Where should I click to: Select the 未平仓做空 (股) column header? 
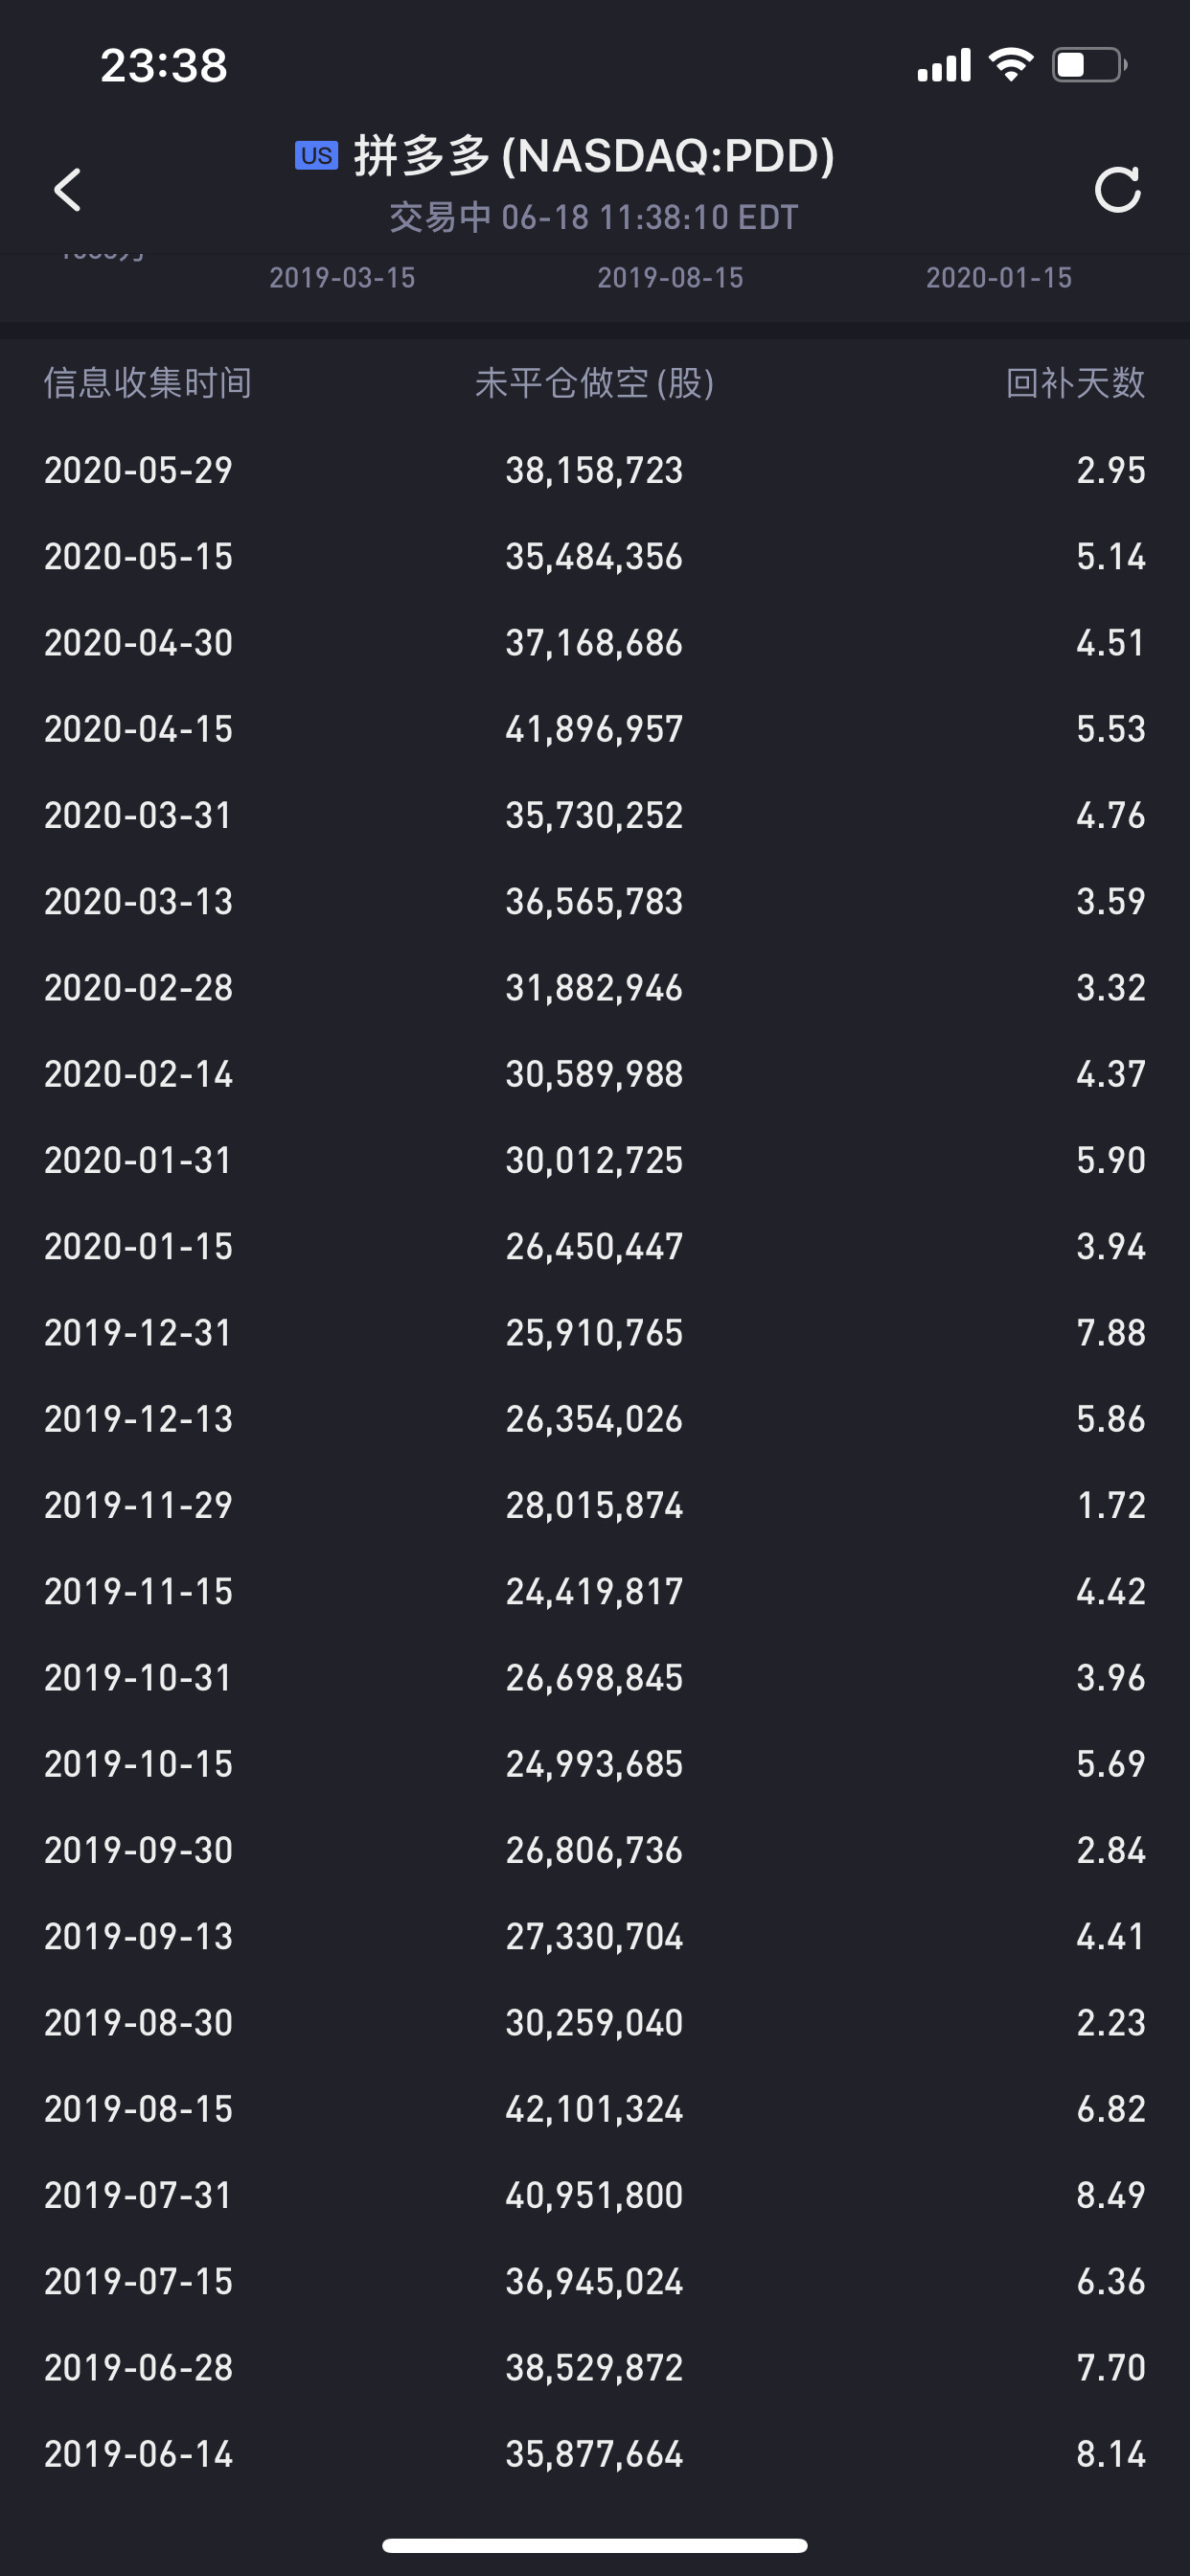(x=594, y=383)
